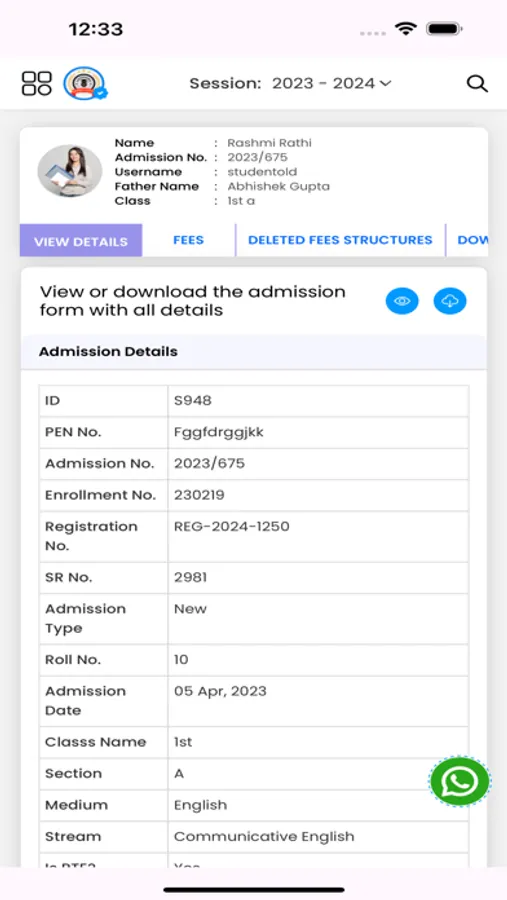Select PEN No. value Fggfdrggjkk
This screenshot has height=900, width=507.
coord(219,432)
